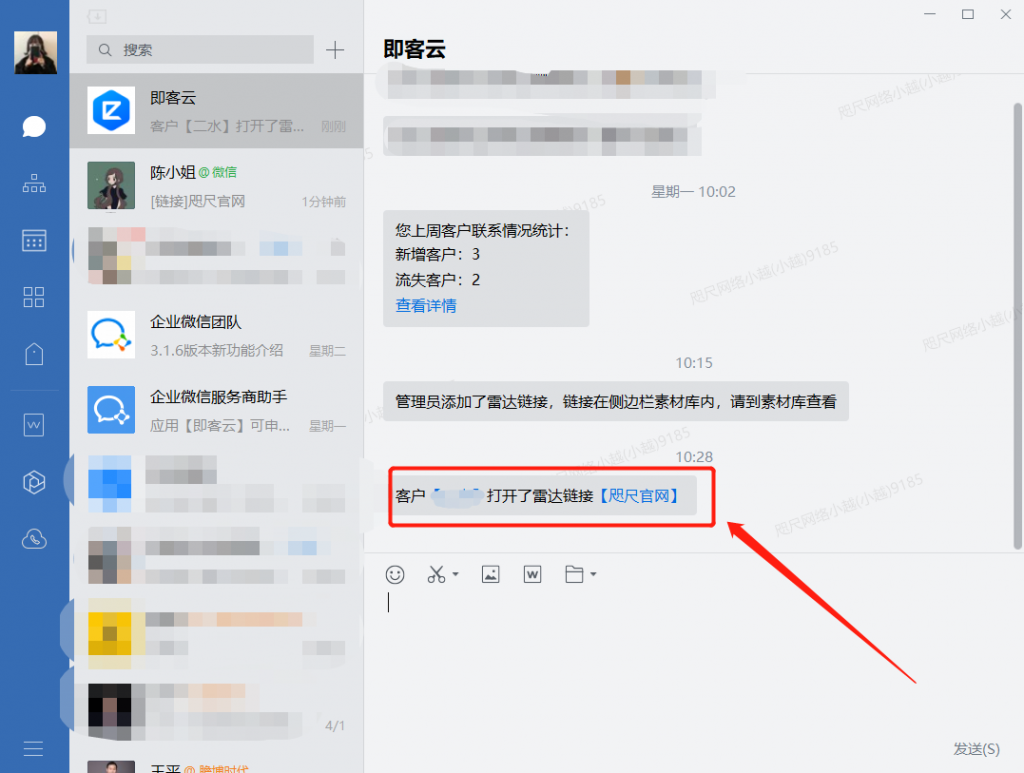Close the window
The image size is (1024, 773).
[1006, 14]
